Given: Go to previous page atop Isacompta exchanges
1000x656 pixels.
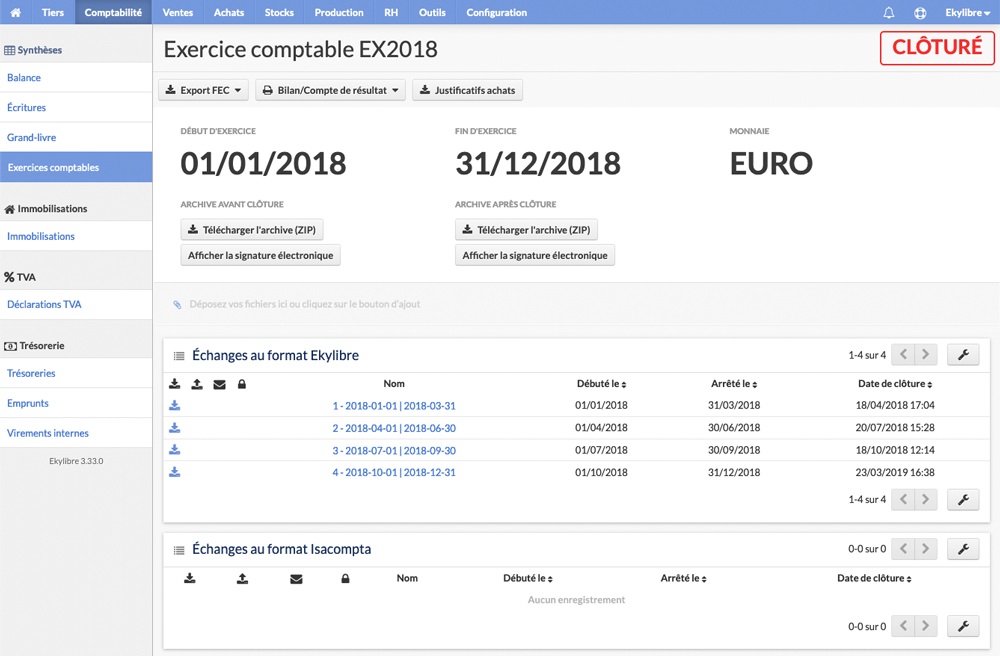Looking at the screenshot, I should tap(903, 548).
